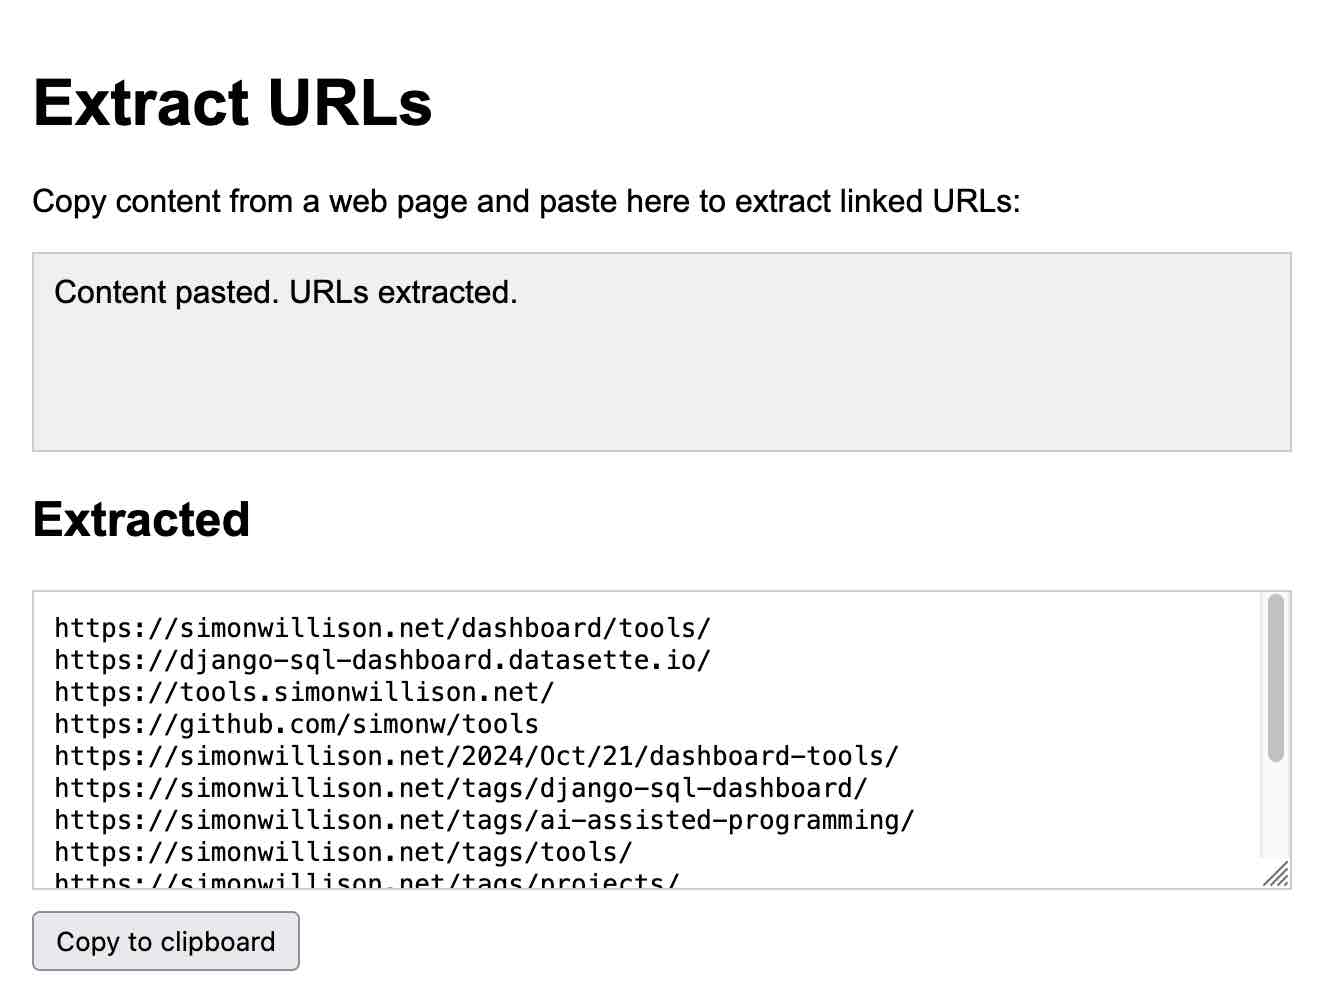
Task: Click the Copy to clipboard button
Action: click(x=165, y=941)
